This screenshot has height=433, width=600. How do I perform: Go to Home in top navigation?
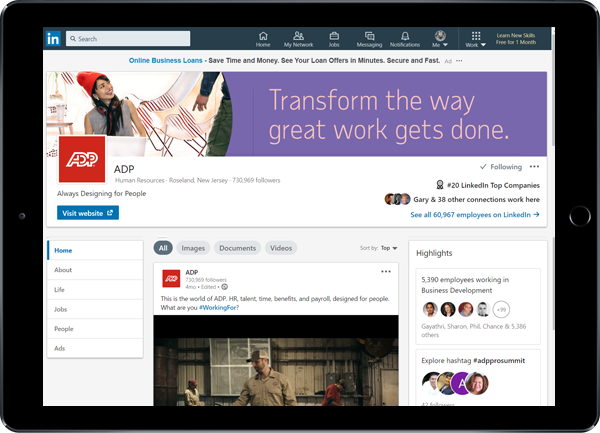[263, 39]
